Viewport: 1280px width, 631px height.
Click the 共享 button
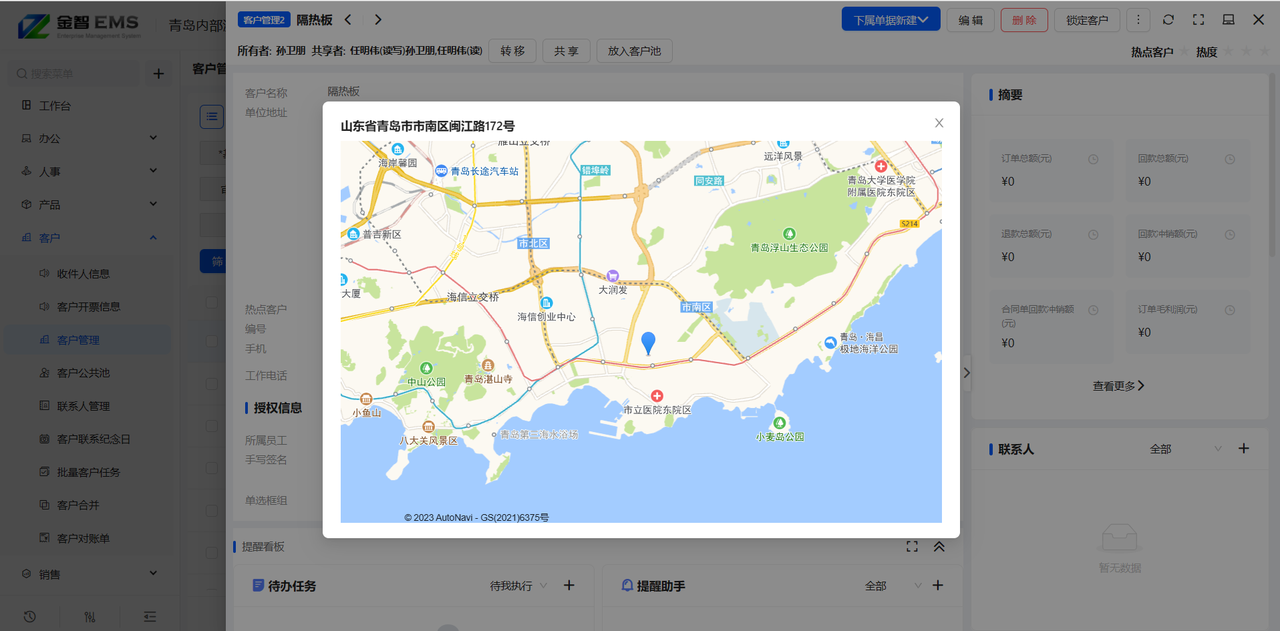pos(566,51)
